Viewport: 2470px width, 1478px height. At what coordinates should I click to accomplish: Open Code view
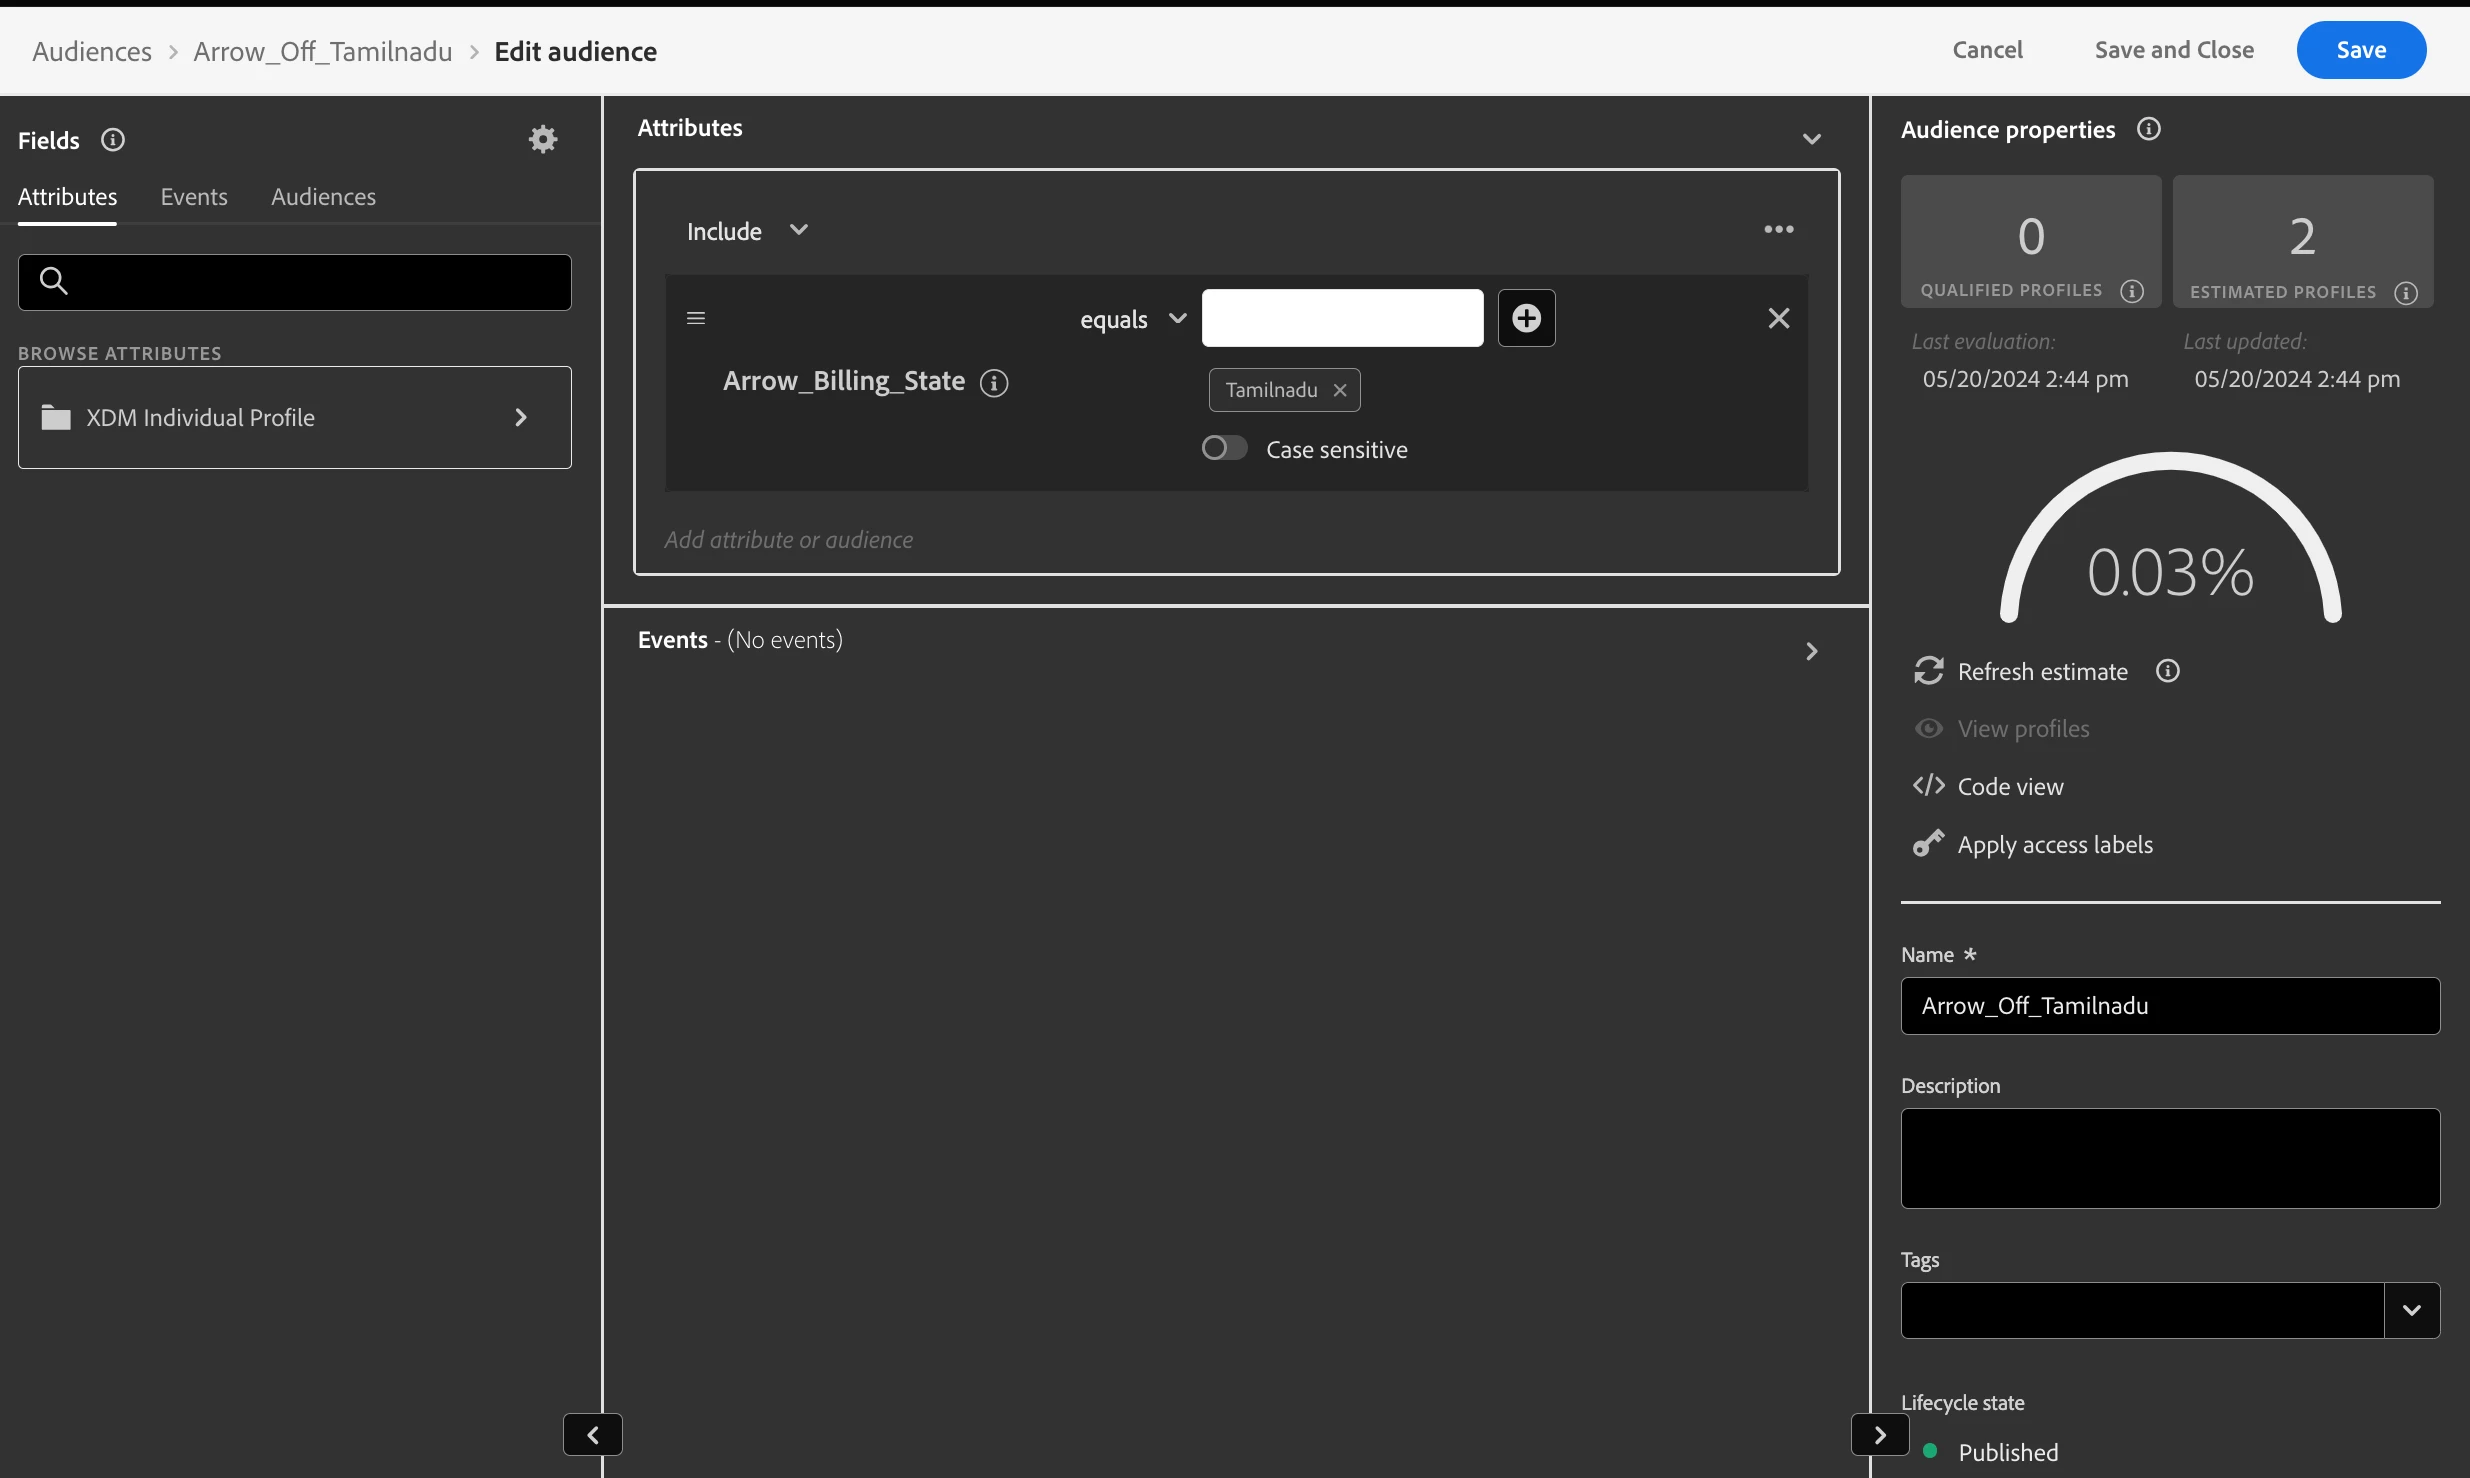[2009, 787]
